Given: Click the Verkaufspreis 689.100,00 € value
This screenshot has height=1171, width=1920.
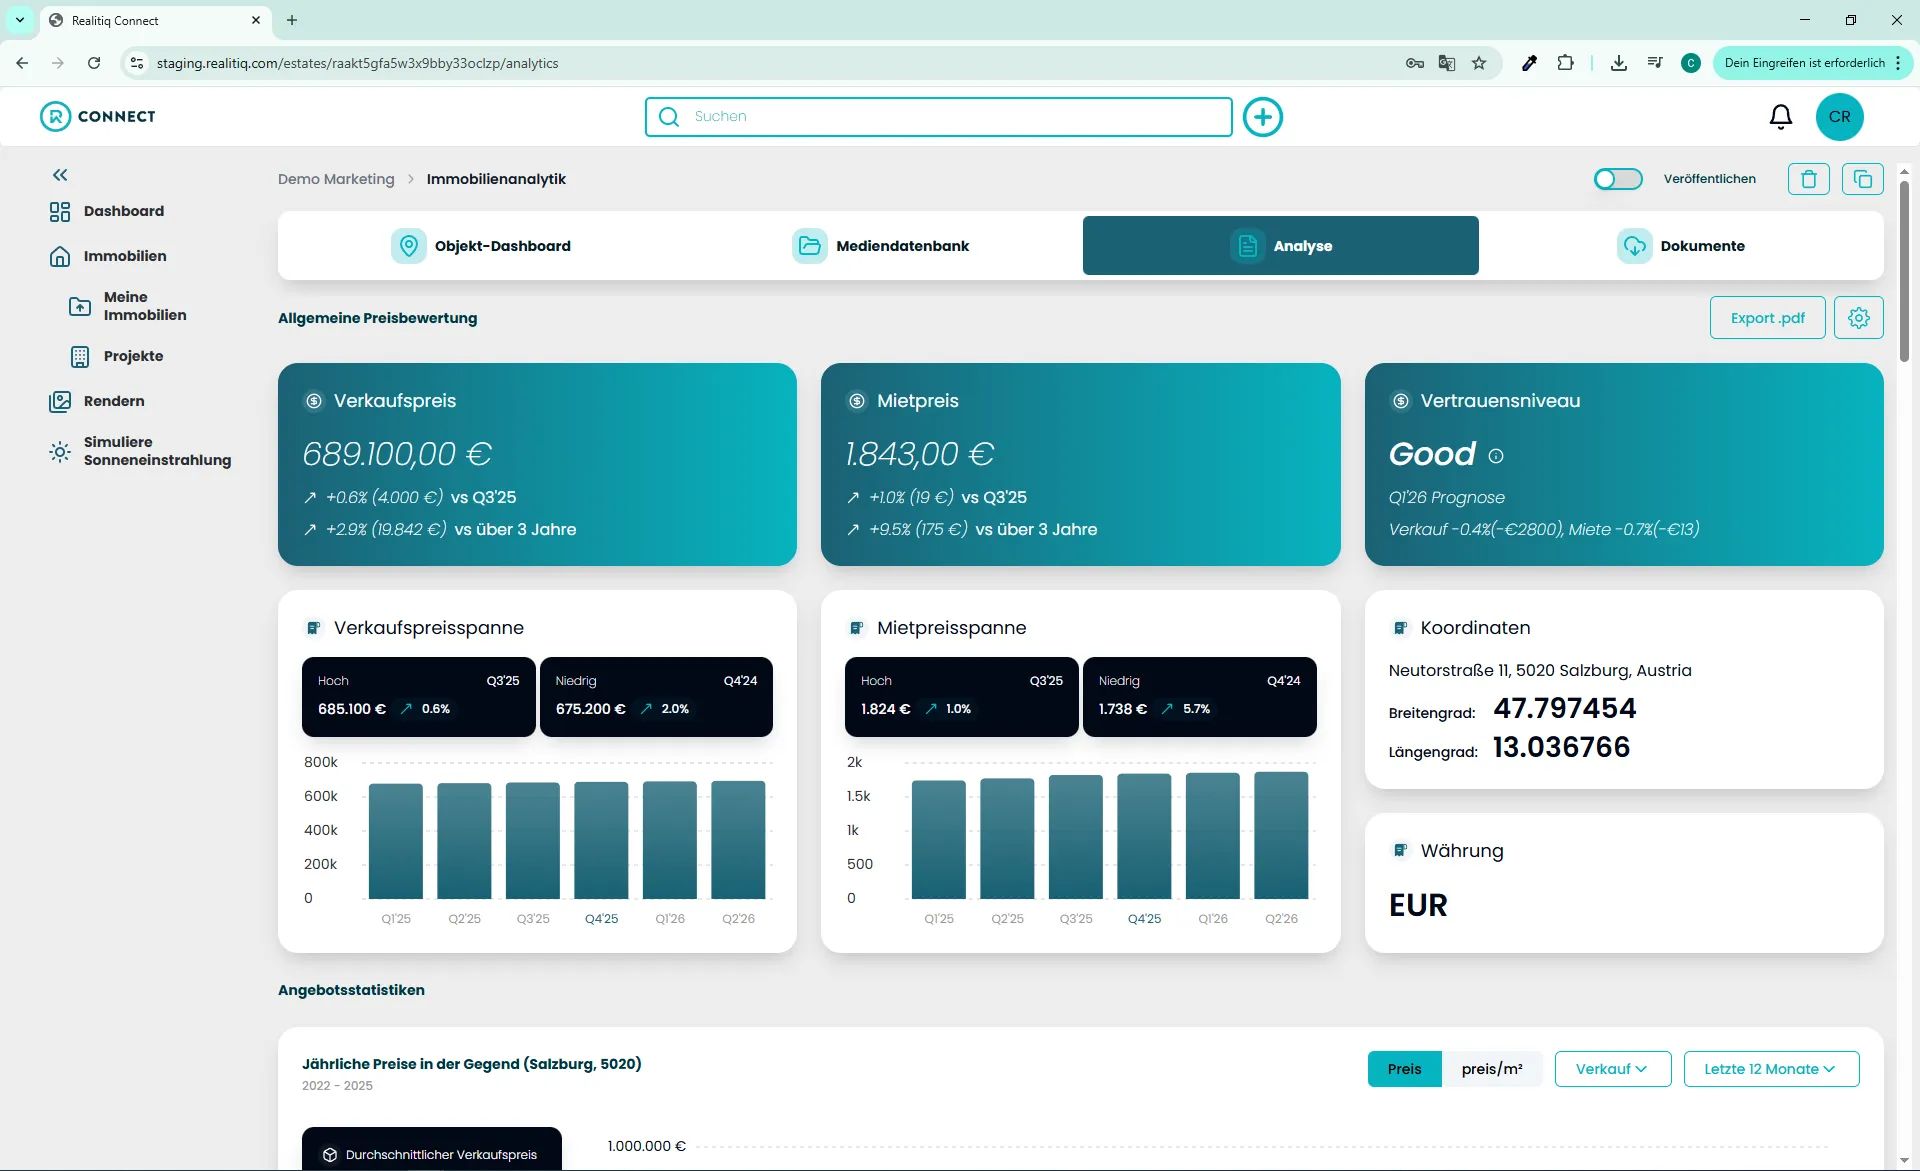Looking at the screenshot, I should 397,454.
